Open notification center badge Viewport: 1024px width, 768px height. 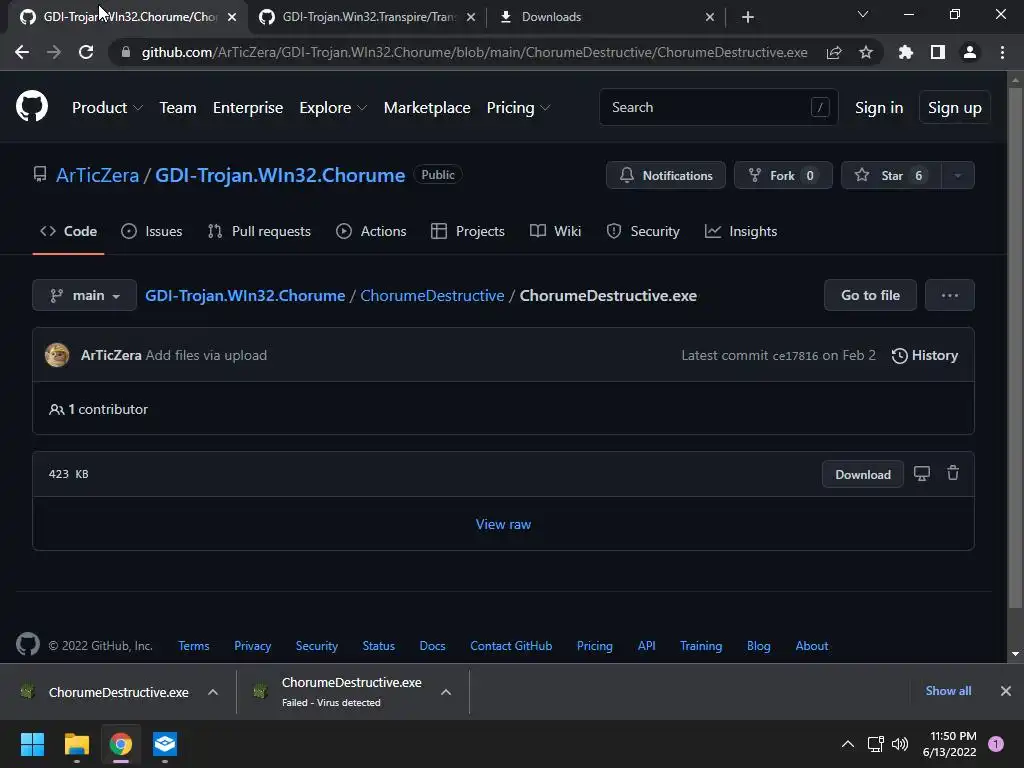996,744
